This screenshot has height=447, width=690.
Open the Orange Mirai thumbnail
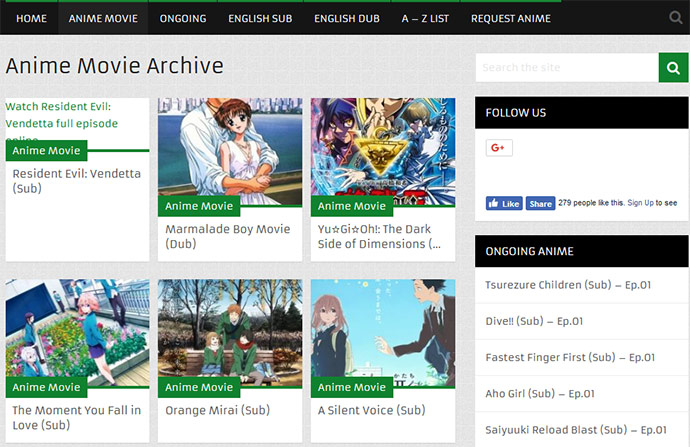coord(230,328)
